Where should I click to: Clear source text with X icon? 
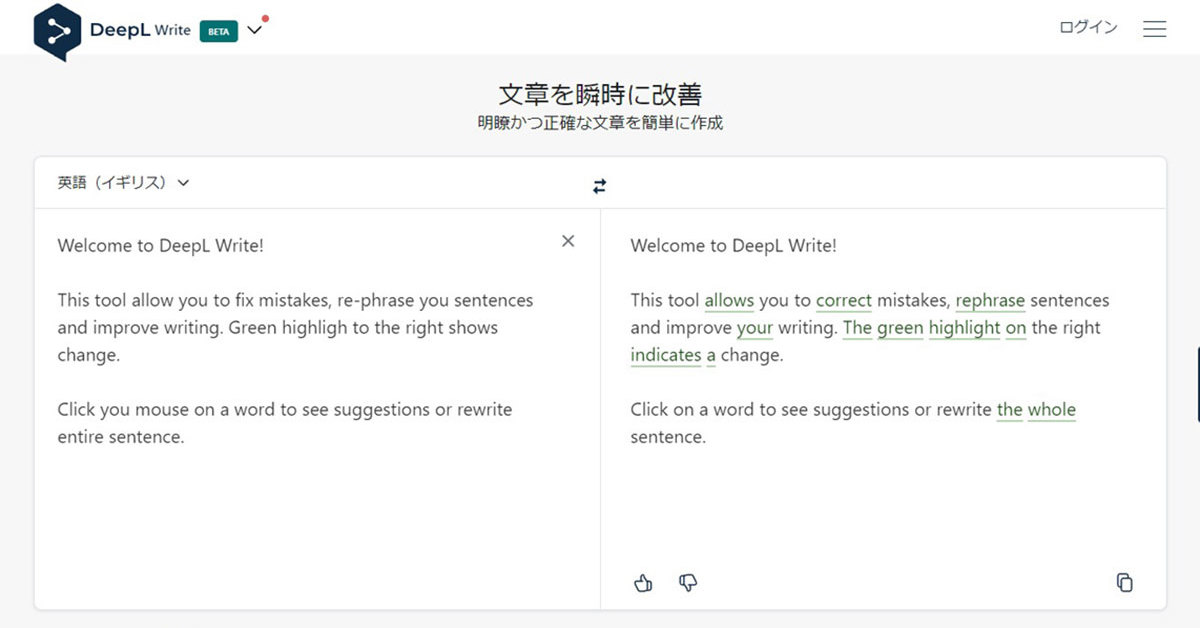pos(568,241)
